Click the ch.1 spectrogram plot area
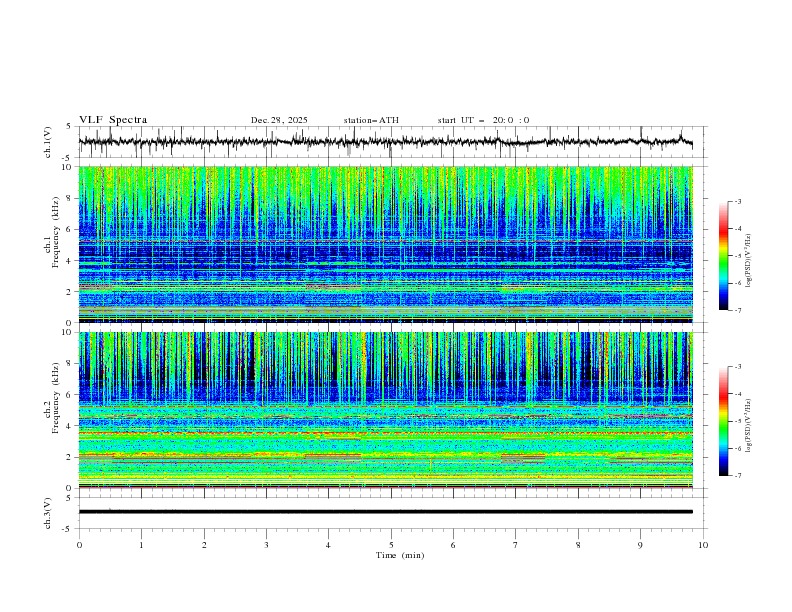This screenshot has height=612, width=792. (386, 244)
